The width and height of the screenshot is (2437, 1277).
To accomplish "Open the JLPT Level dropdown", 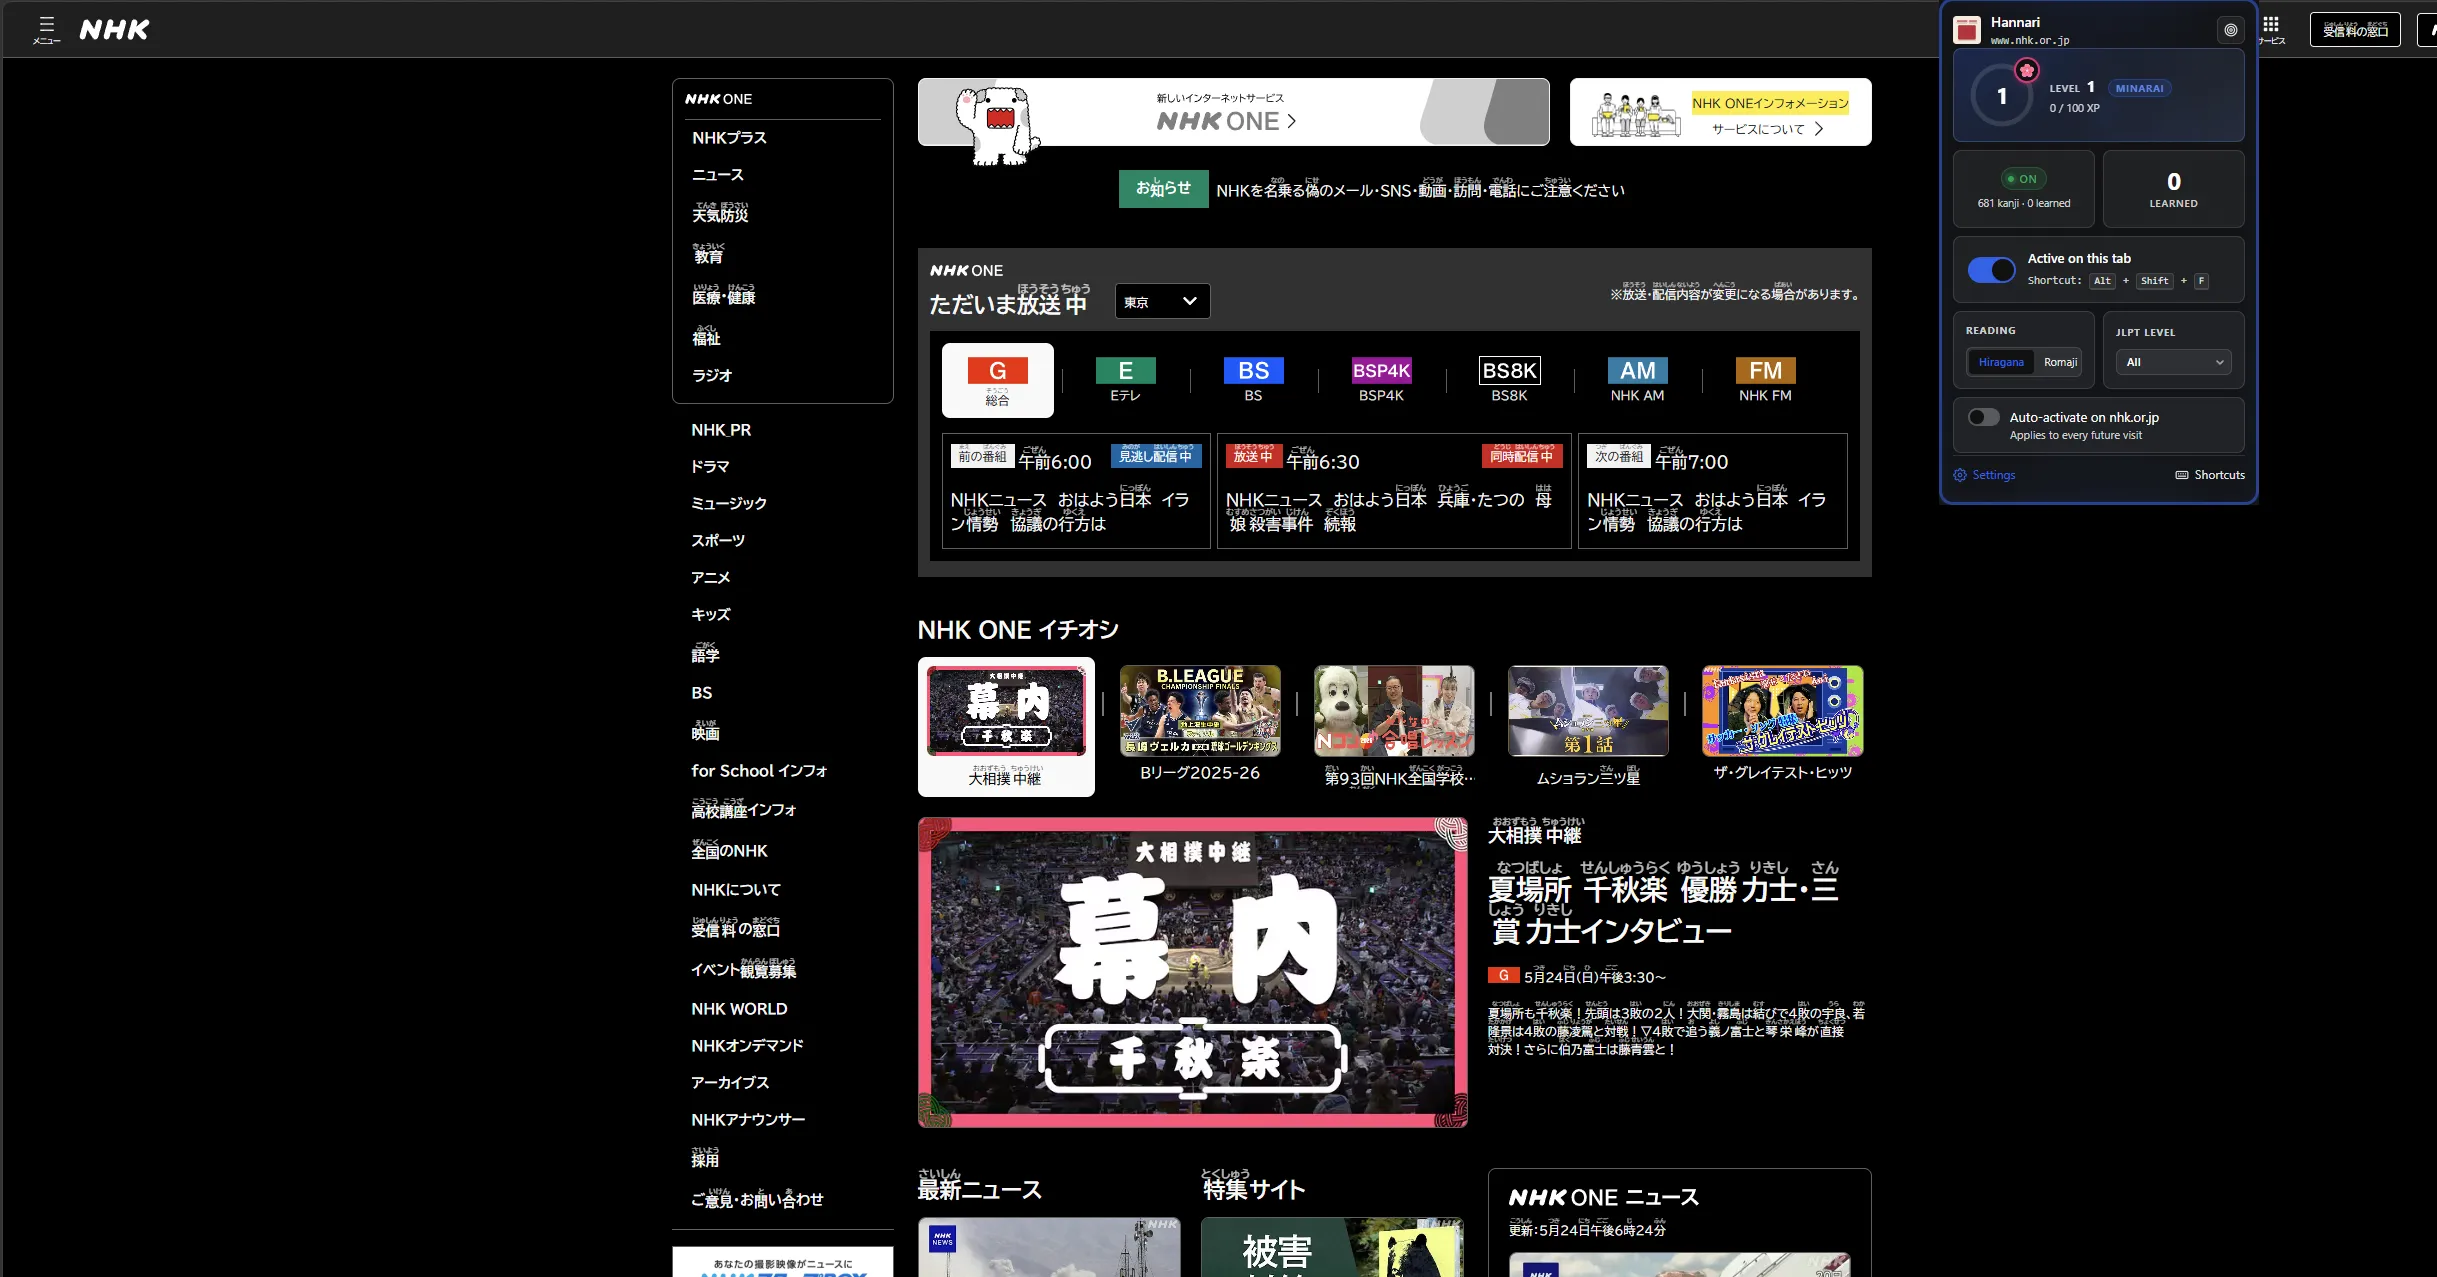I will click(x=2174, y=362).
